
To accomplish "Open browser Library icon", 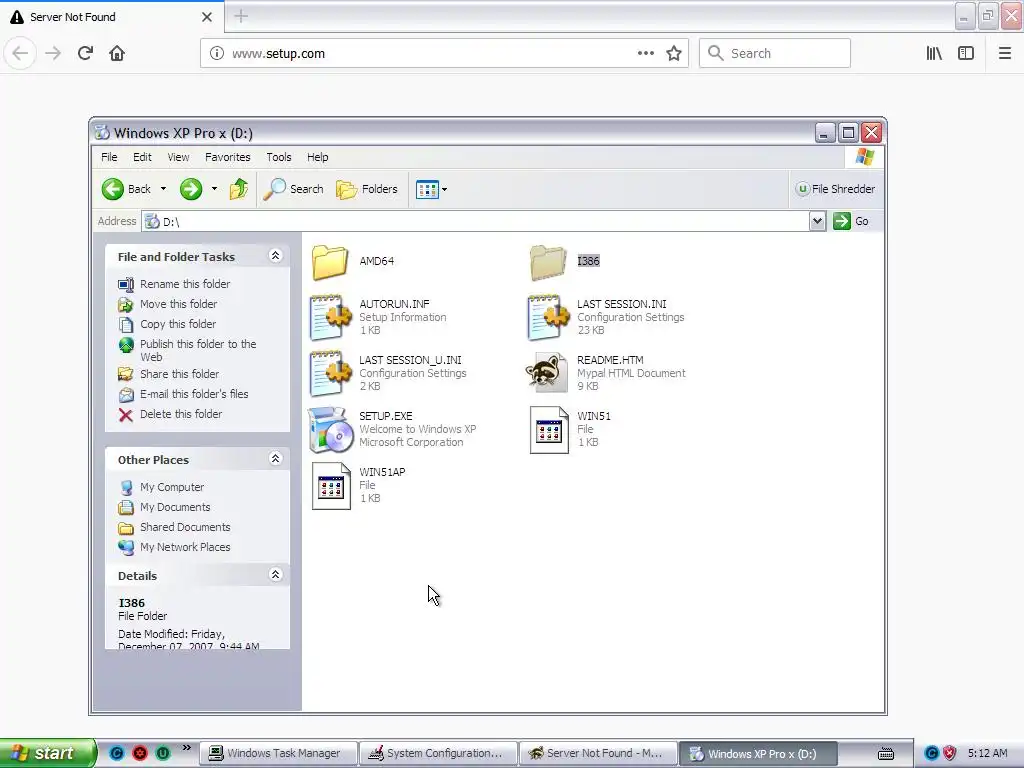I will (935, 54).
